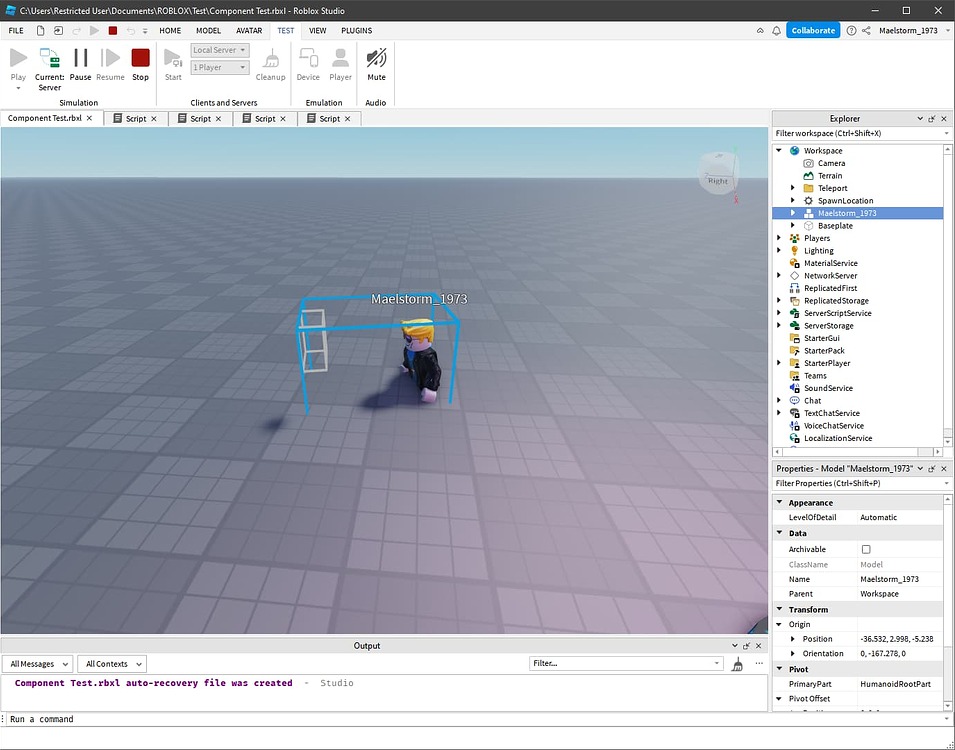The width and height of the screenshot is (955, 750).
Task: Click the Collaborate button
Action: point(813,30)
